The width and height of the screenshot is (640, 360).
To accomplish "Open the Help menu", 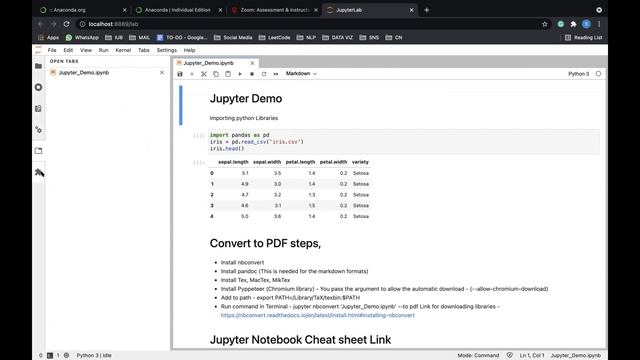I will point(189,50).
